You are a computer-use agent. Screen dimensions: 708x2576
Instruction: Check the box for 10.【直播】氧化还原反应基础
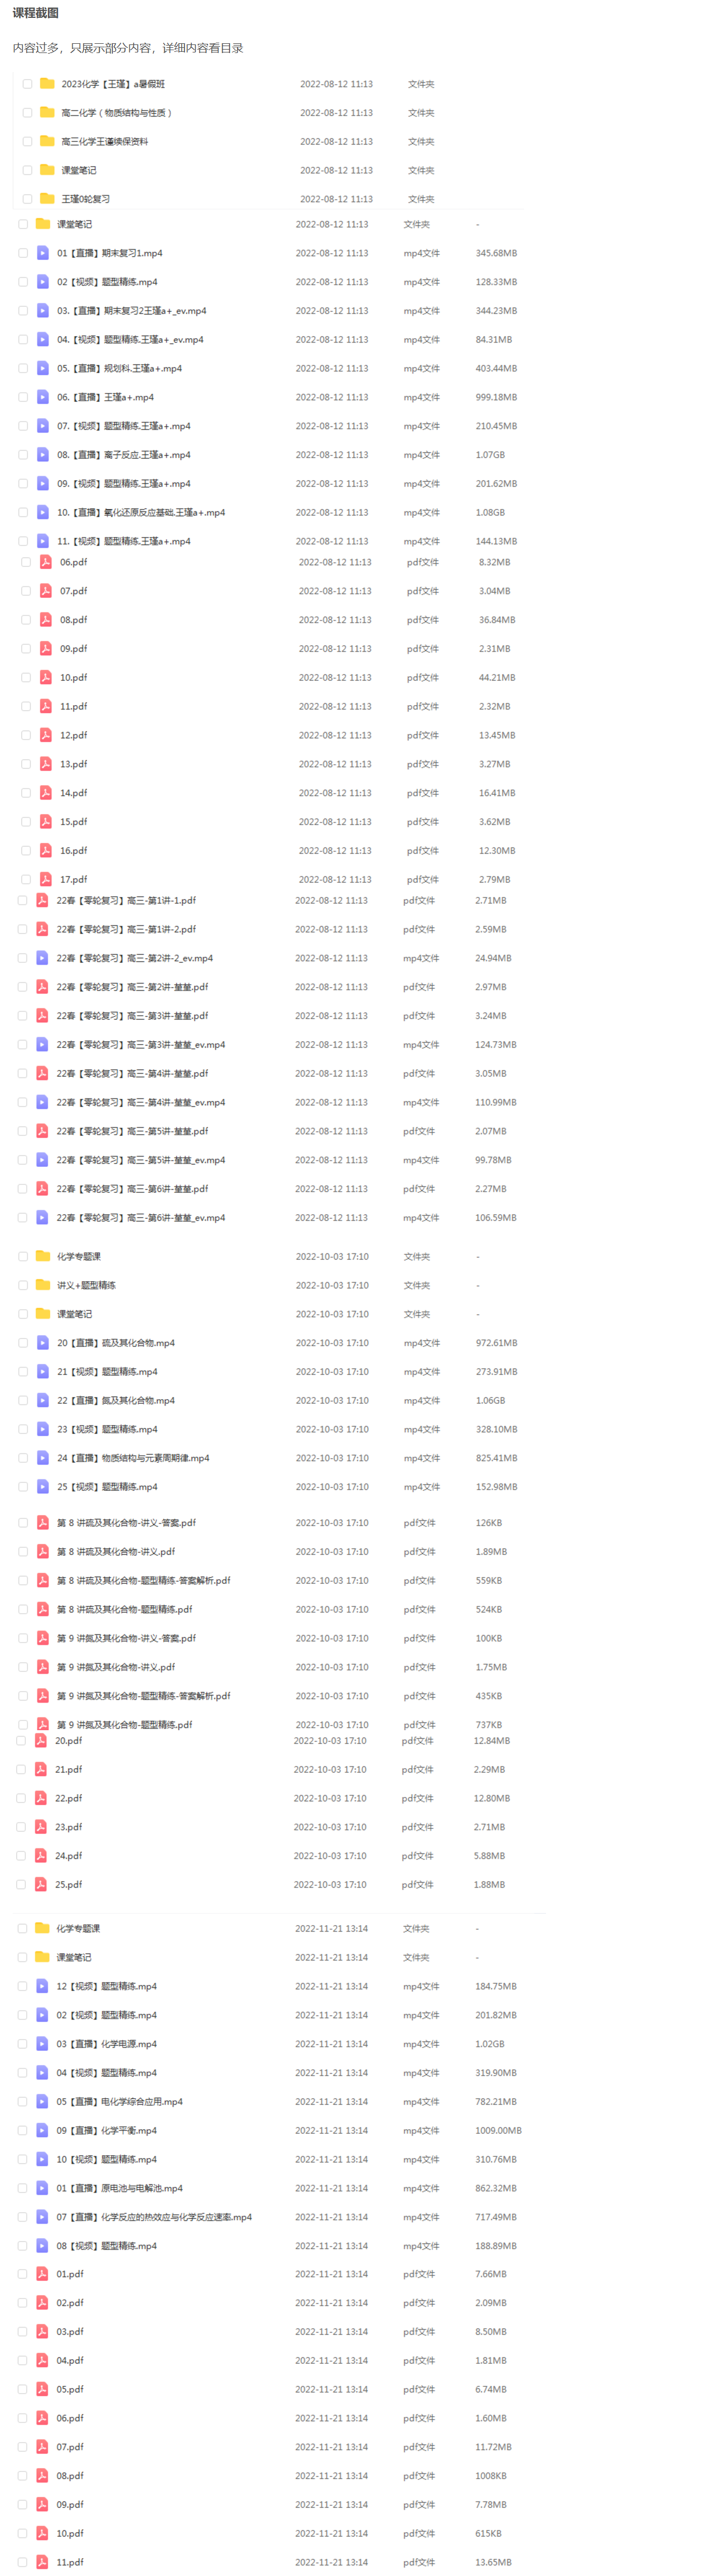23,512
